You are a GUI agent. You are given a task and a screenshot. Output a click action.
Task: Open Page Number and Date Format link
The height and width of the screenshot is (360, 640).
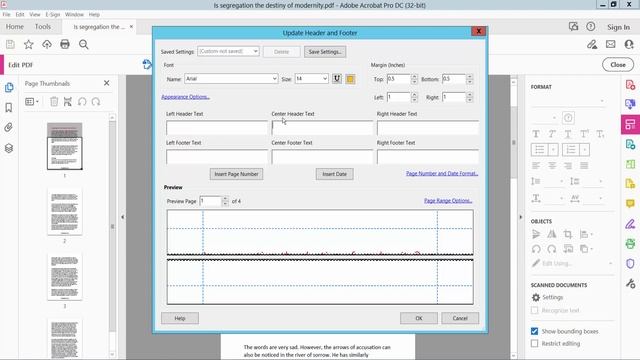(442, 173)
